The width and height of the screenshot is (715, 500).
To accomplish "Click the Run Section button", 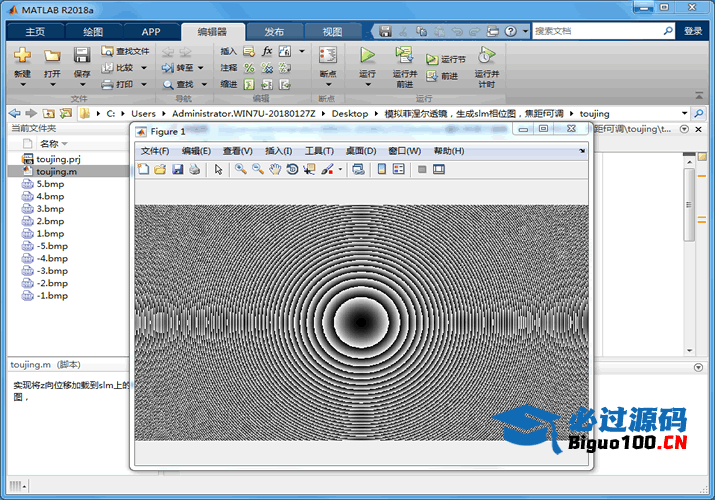I will coord(446,59).
